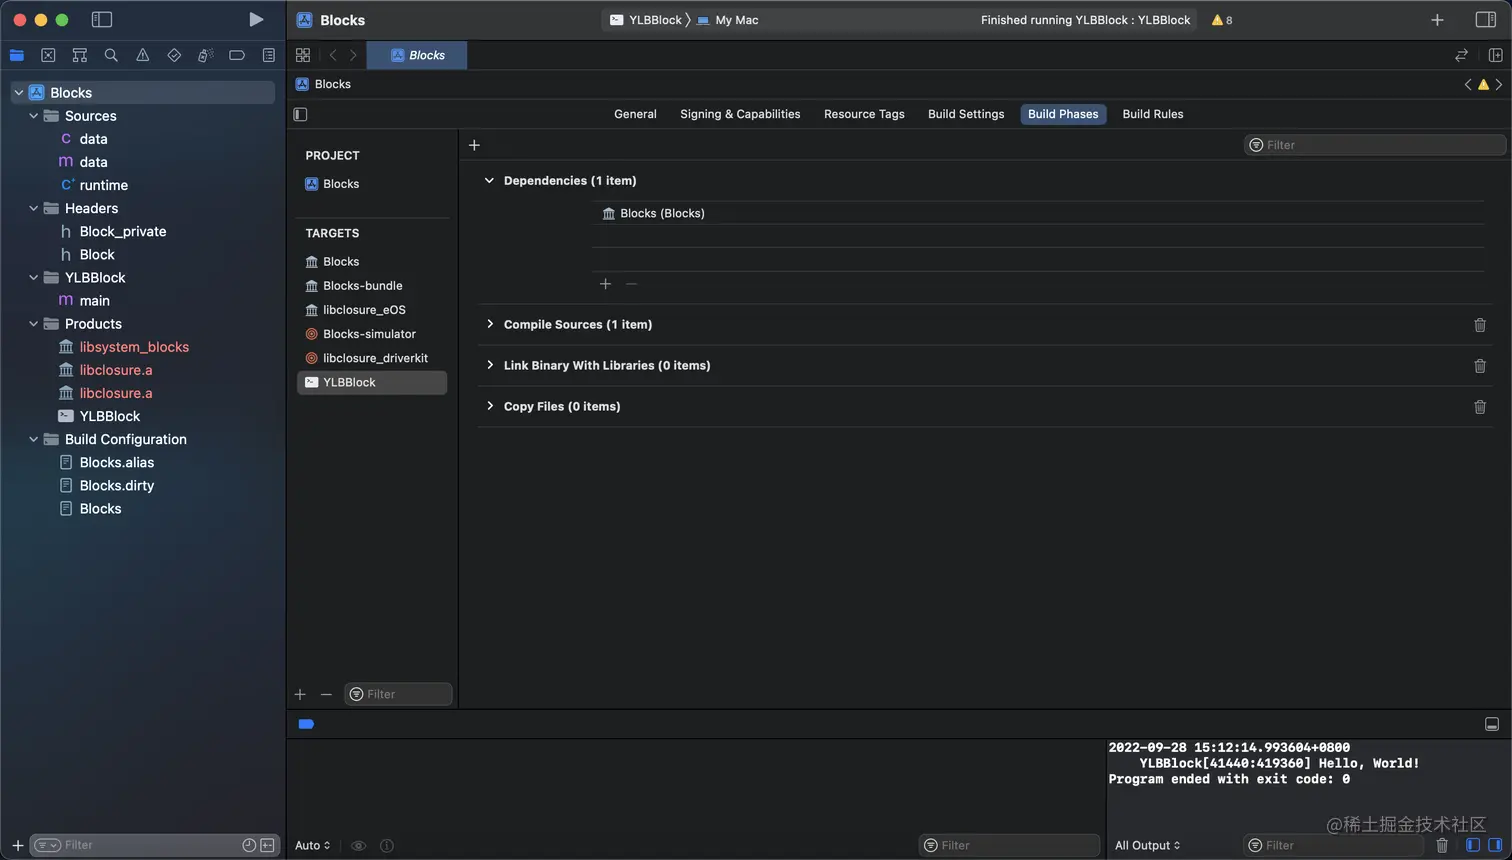
Task: Open the breakpoint navigator
Action: [237, 55]
